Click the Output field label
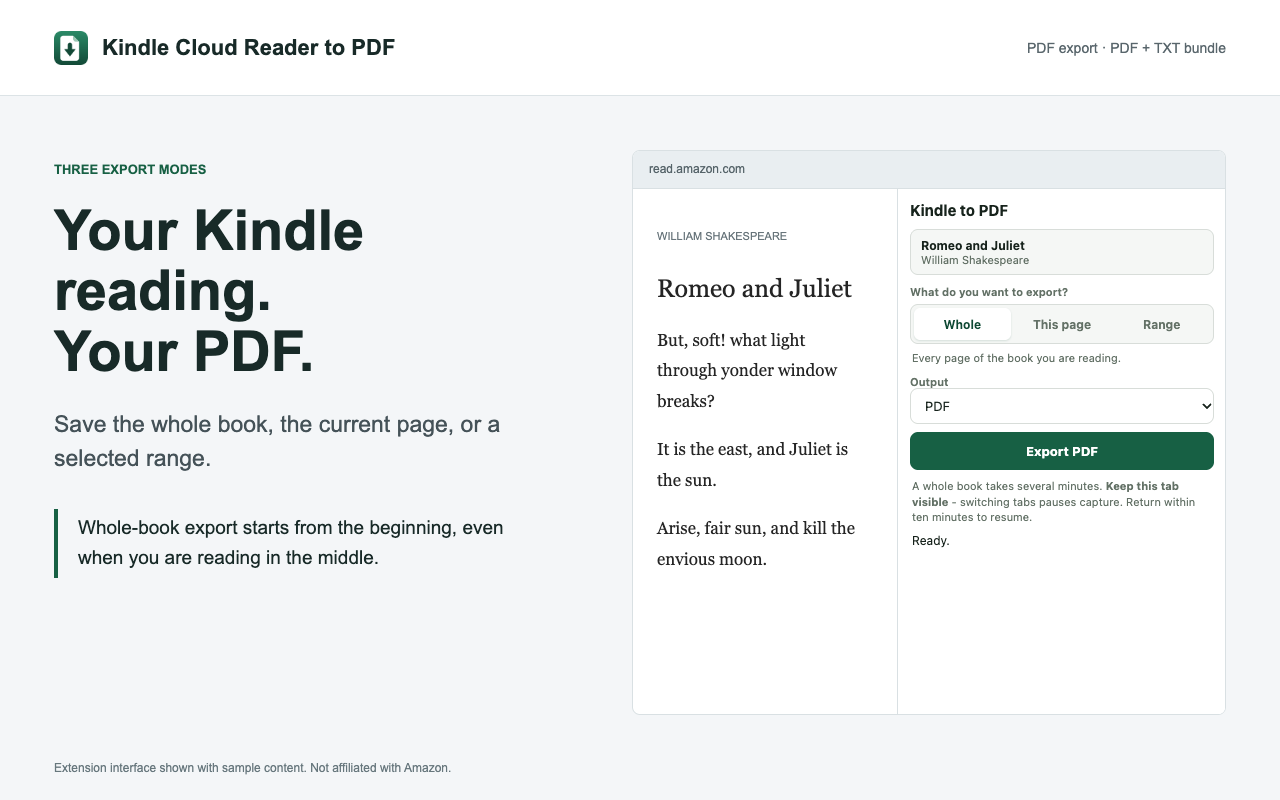Viewport: 1280px width, 800px height. click(x=929, y=382)
